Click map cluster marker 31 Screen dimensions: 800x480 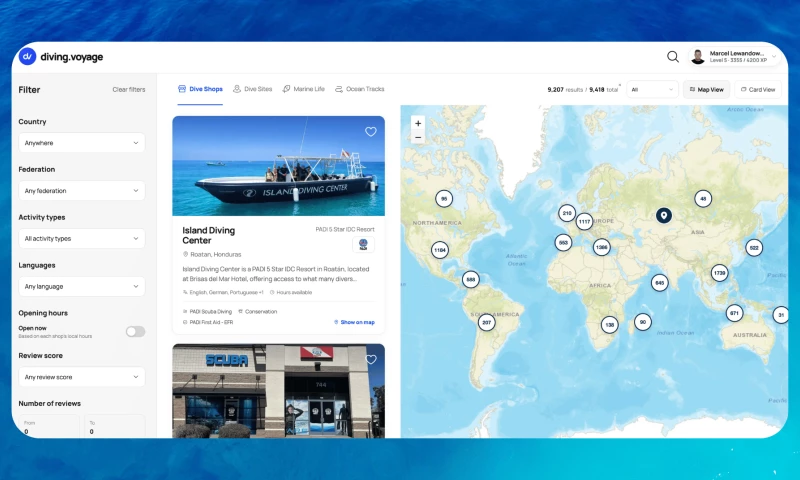(781, 315)
